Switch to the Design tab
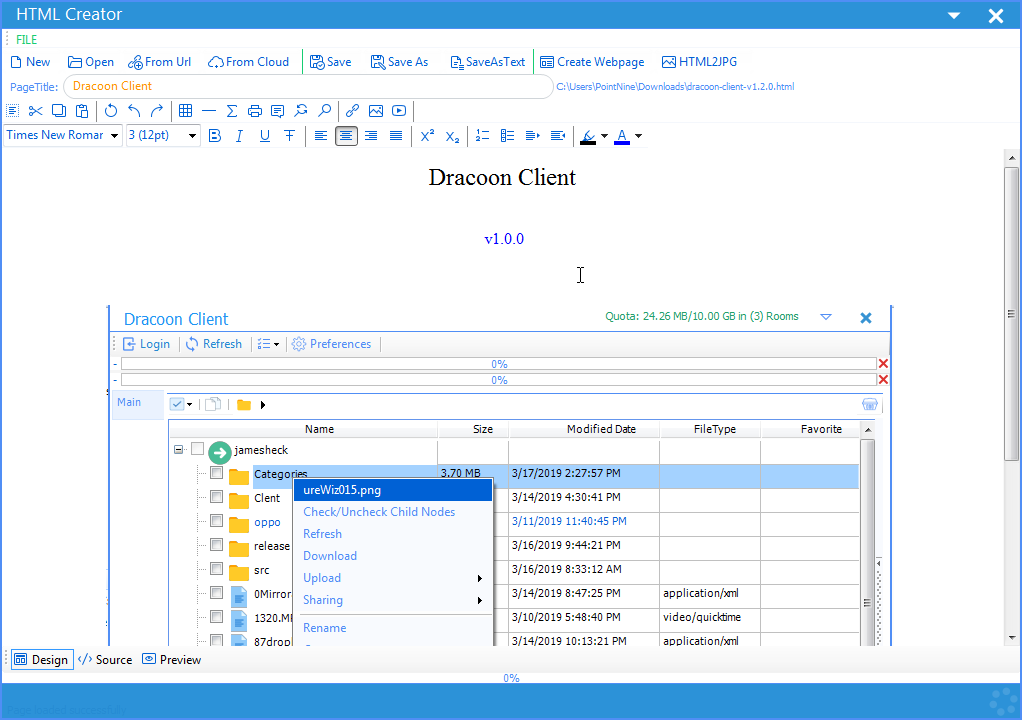The image size is (1022, 720). click(x=42, y=659)
